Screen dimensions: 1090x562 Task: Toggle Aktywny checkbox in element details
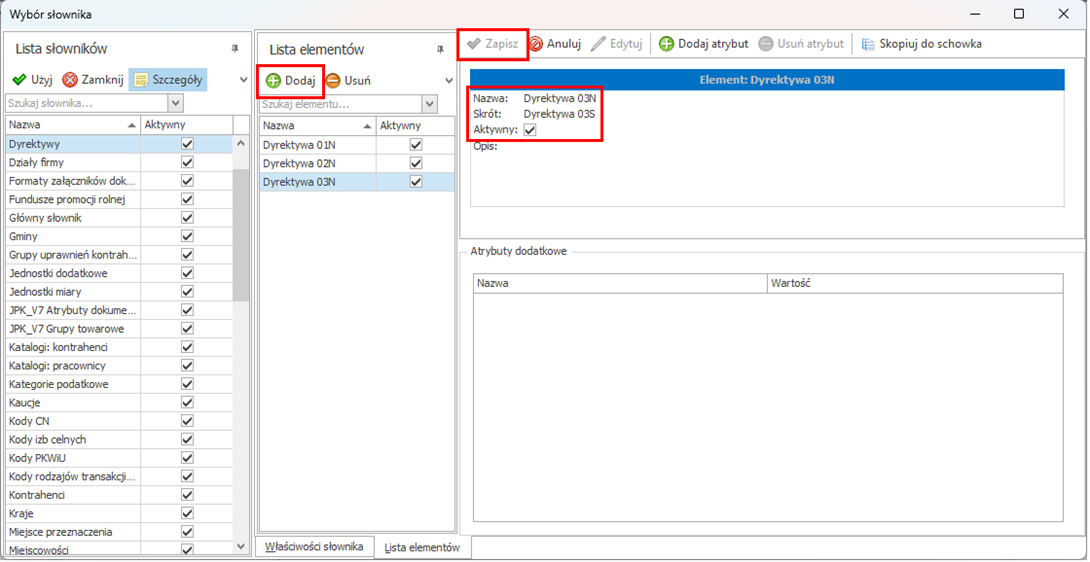point(530,130)
